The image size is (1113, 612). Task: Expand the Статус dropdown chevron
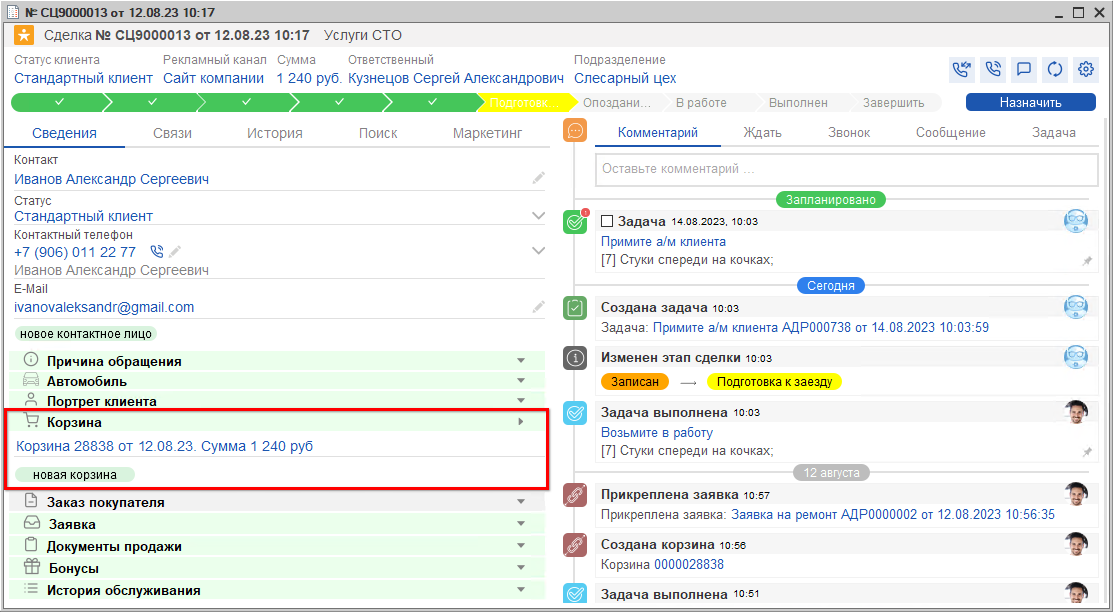(x=539, y=215)
